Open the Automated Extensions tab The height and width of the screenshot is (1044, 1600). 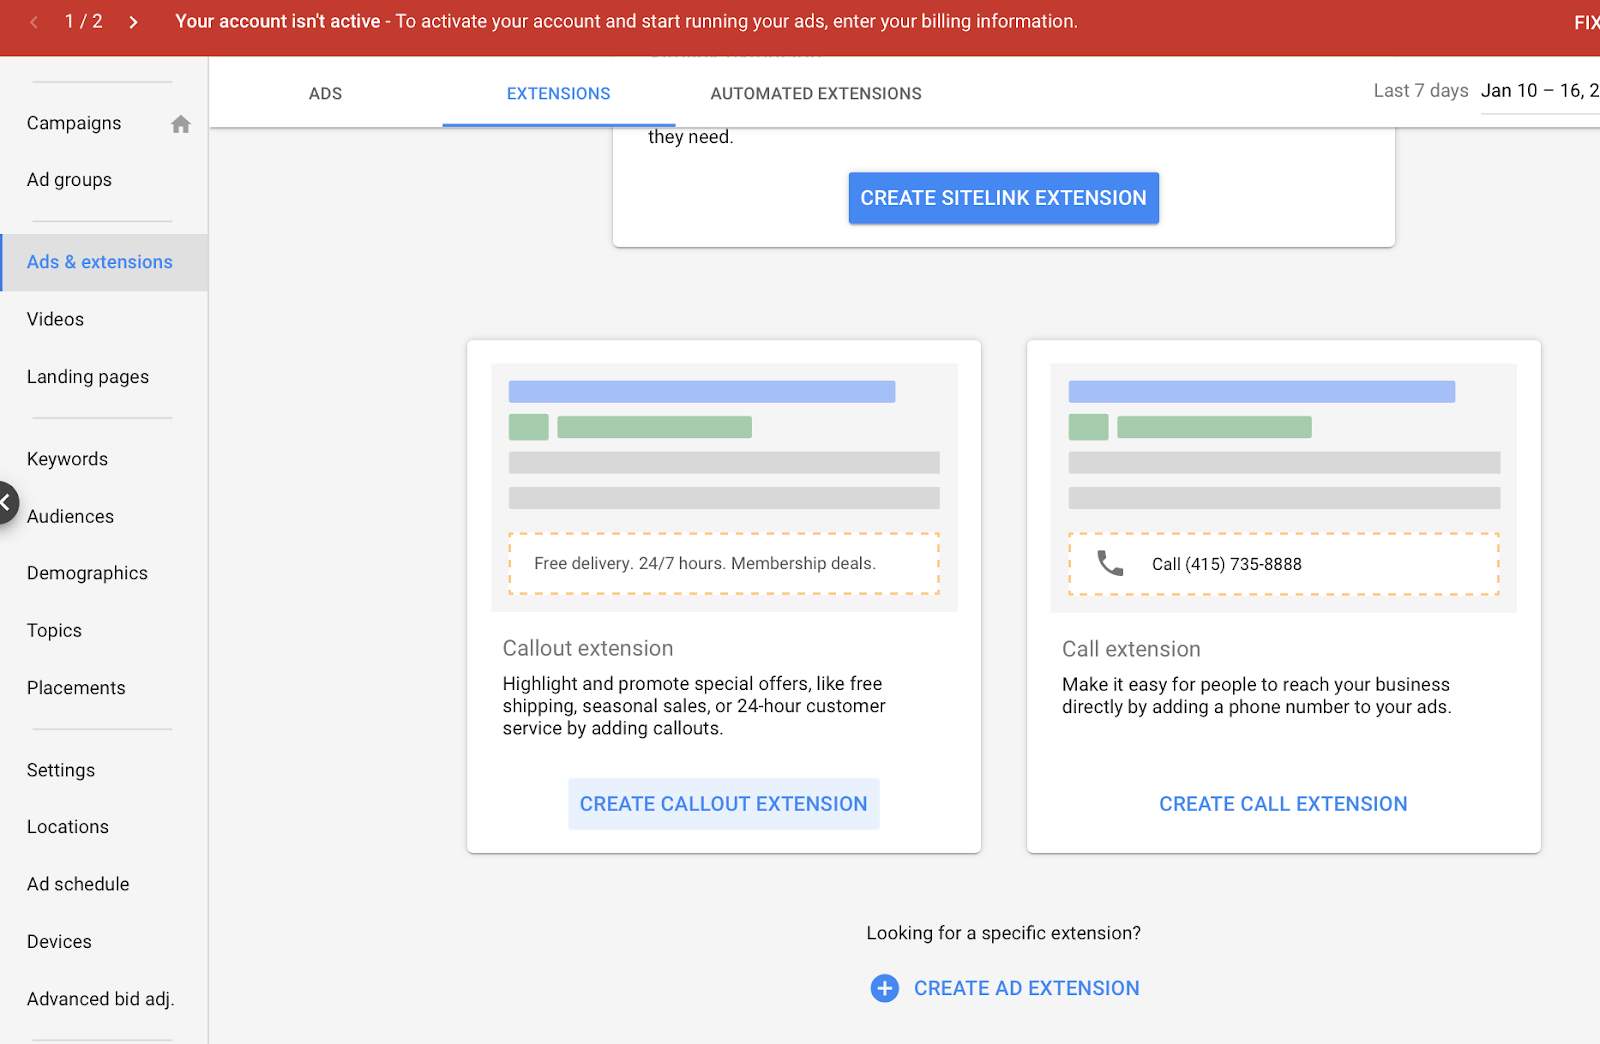[816, 93]
